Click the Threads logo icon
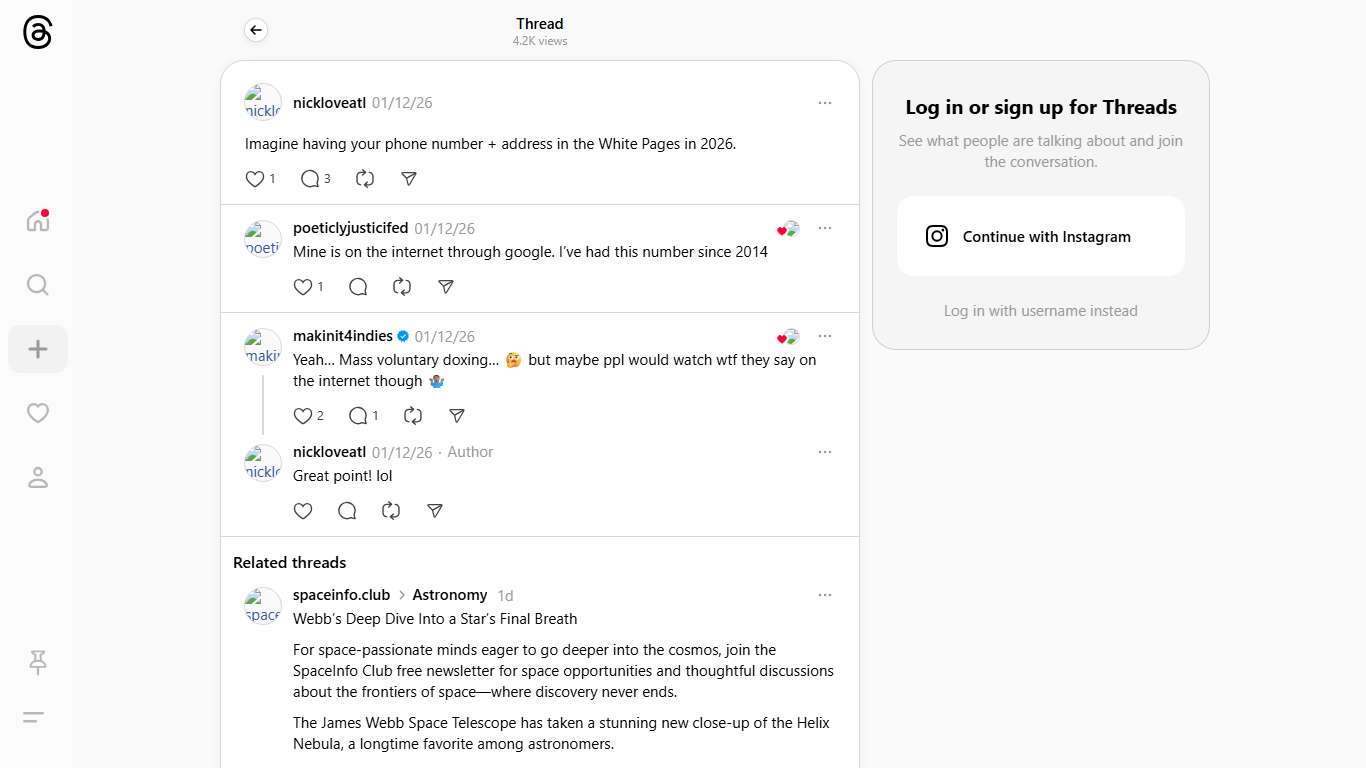 coord(37,32)
